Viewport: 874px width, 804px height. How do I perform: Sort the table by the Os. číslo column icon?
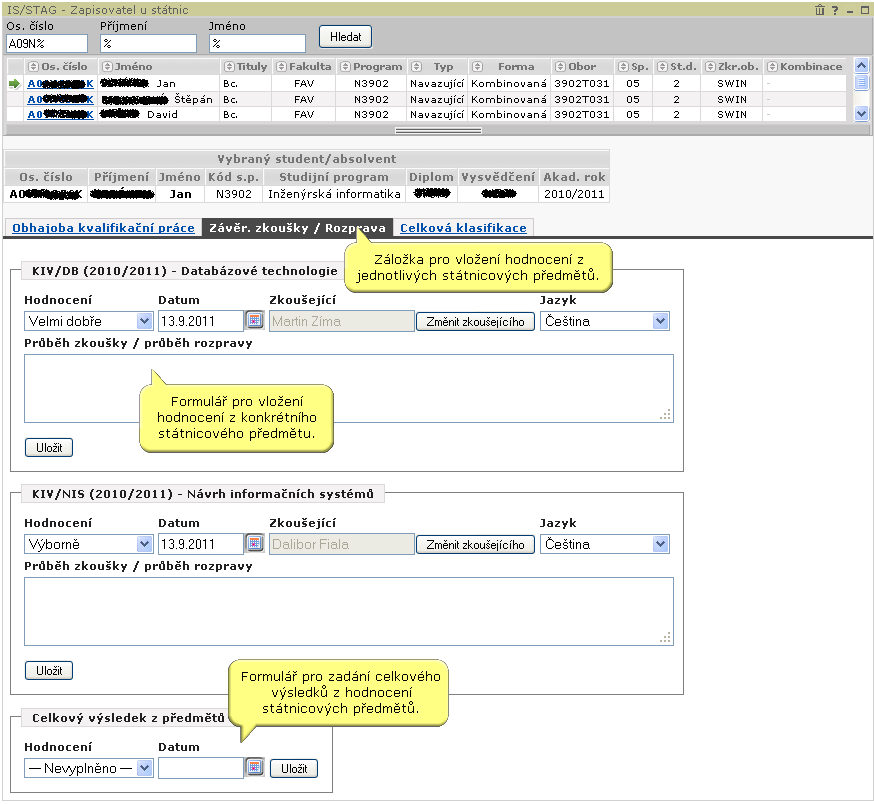[x=33, y=66]
